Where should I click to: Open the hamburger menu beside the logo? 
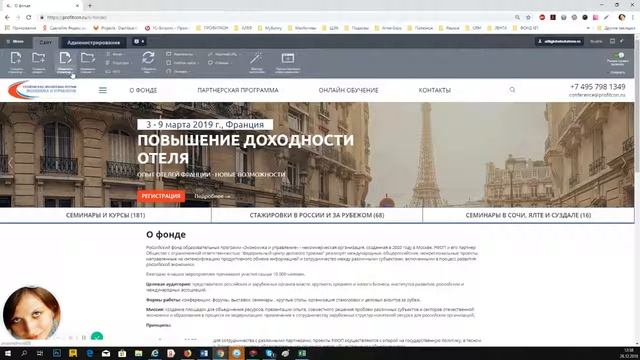click(x=103, y=90)
